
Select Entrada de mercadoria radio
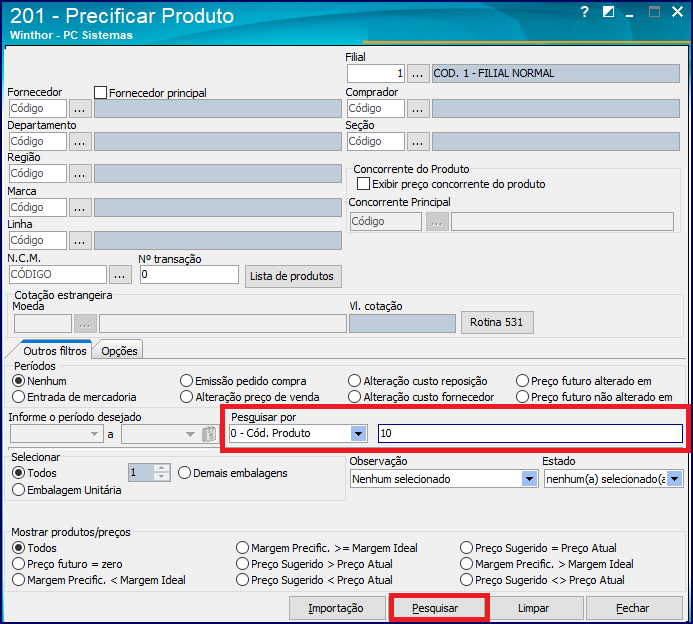(19, 397)
